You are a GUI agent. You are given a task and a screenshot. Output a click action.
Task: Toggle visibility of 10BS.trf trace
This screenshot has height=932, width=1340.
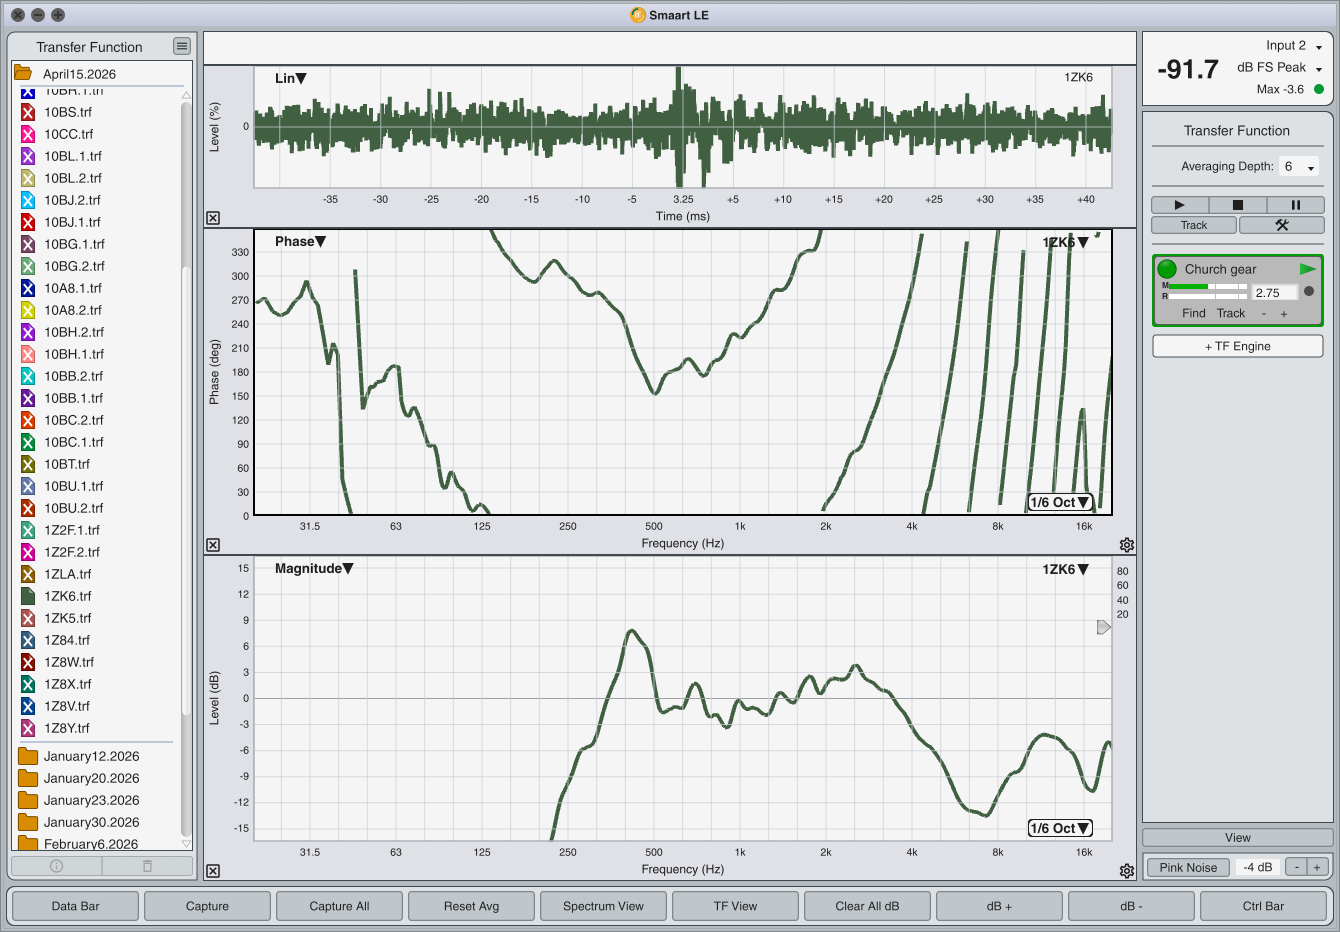coord(28,112)
